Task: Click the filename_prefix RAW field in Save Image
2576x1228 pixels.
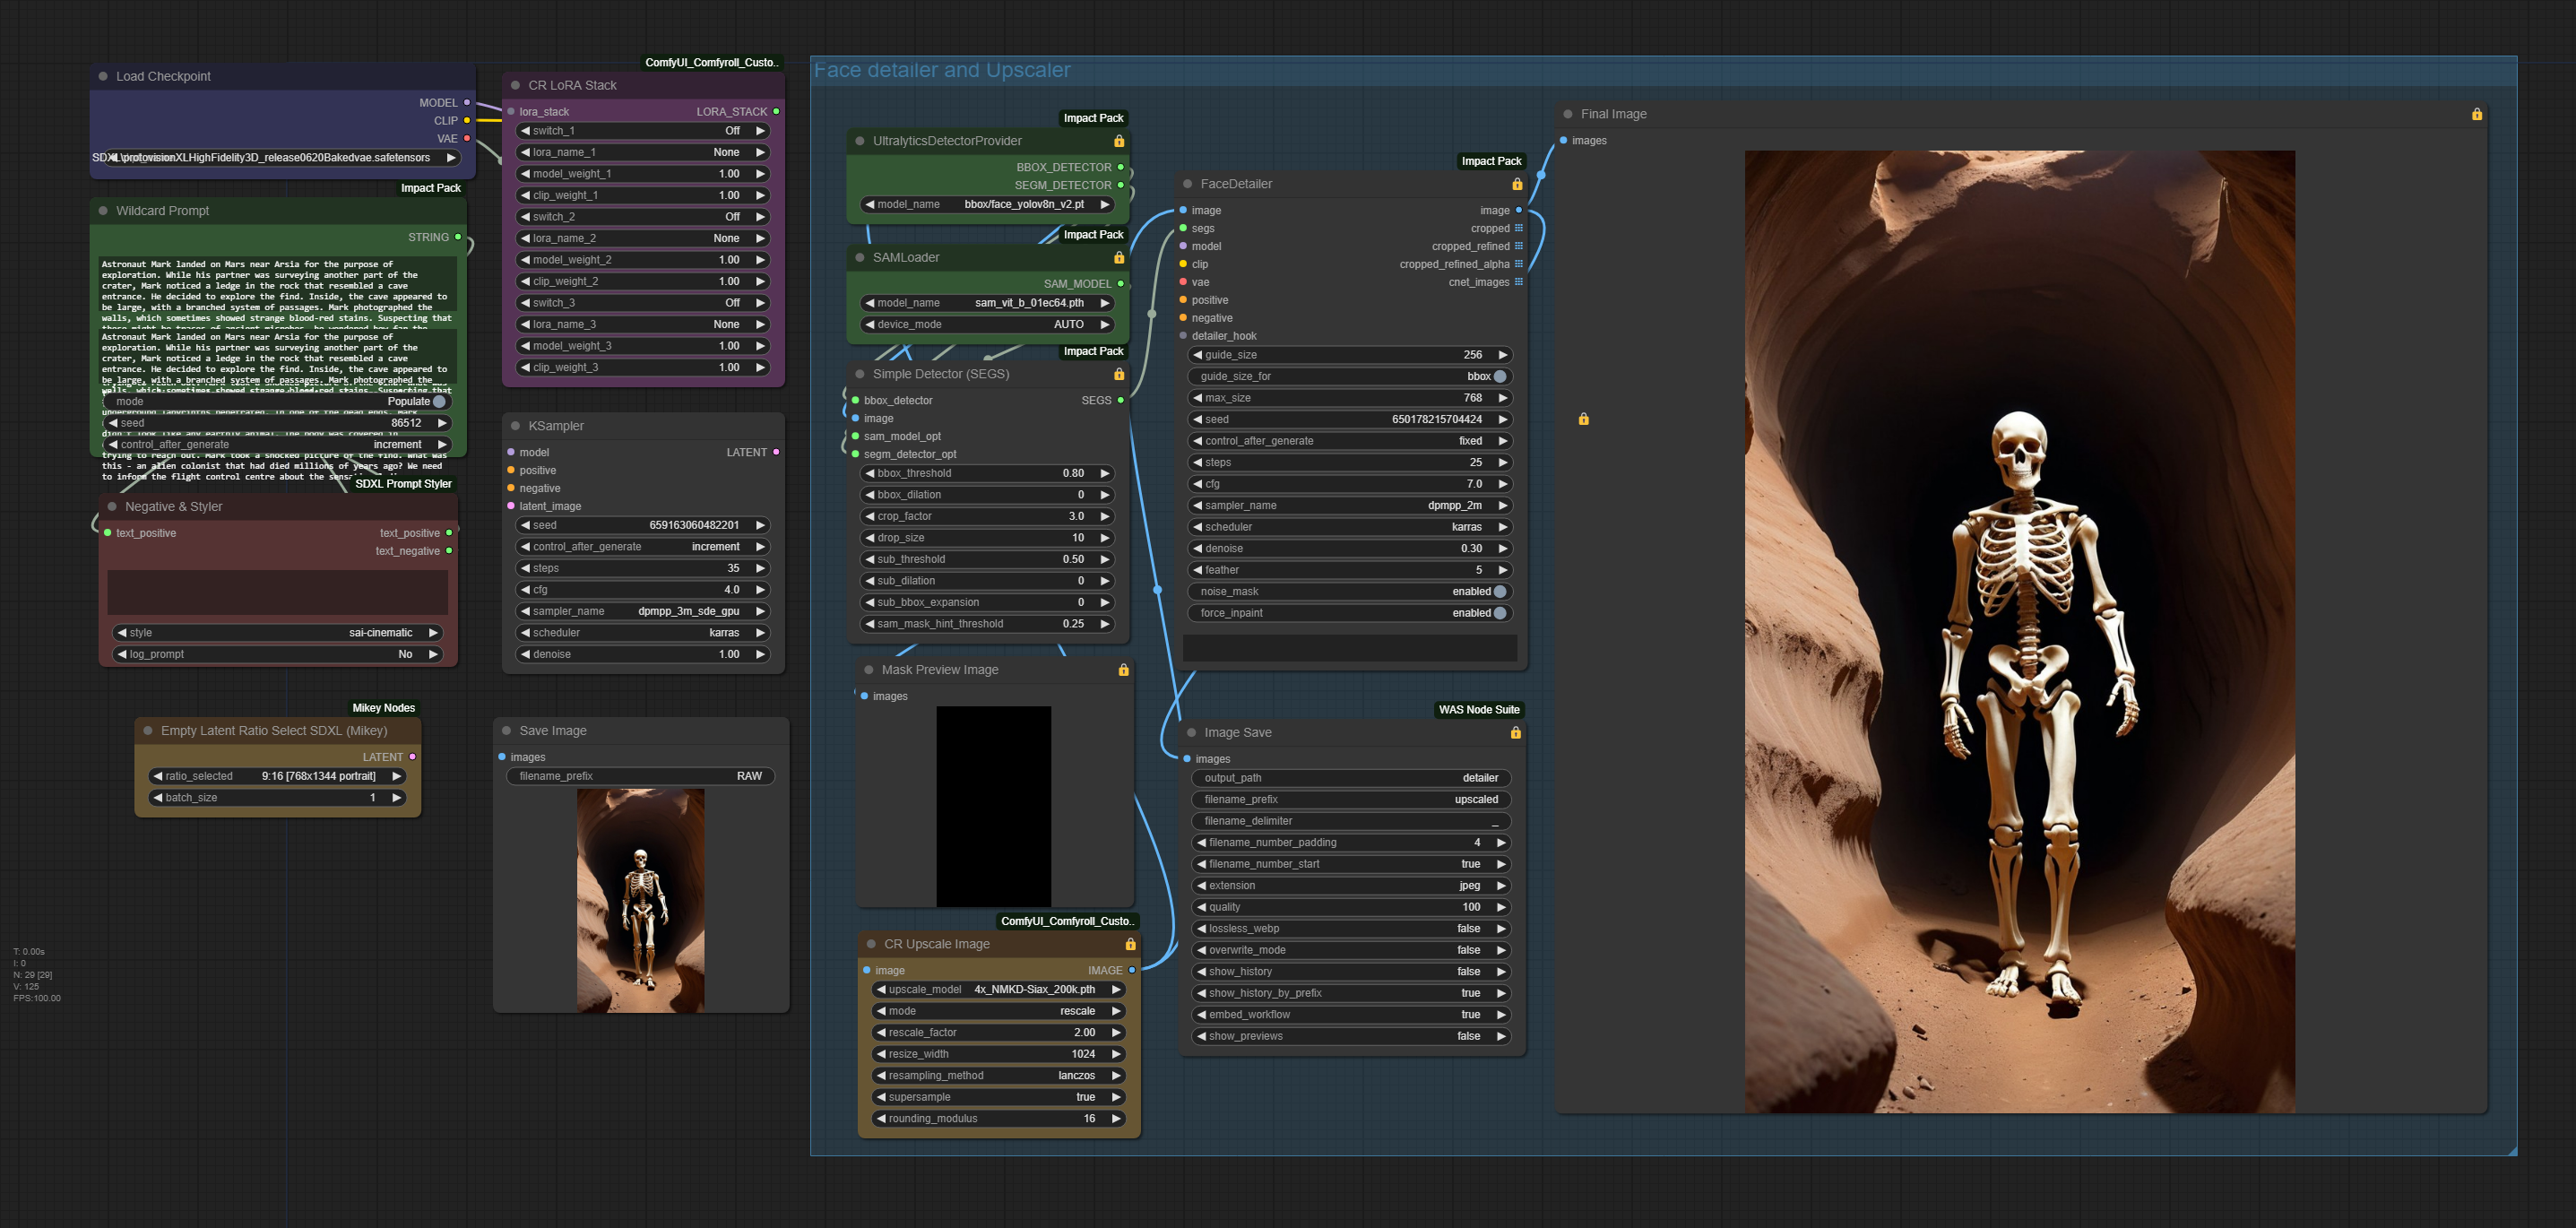Action: [x=640, y=776]
